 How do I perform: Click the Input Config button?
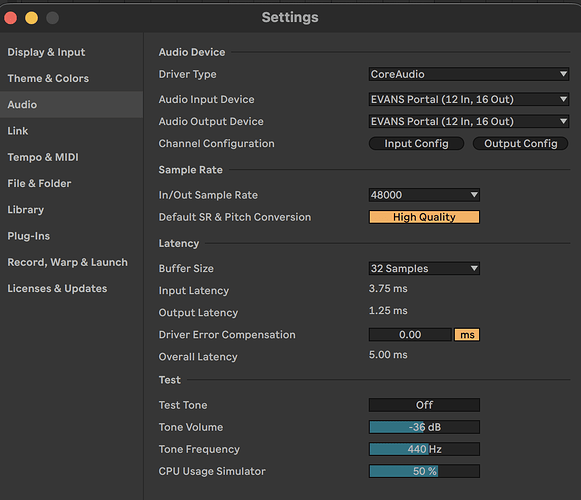pyautogui.click(x=416, y=143)
